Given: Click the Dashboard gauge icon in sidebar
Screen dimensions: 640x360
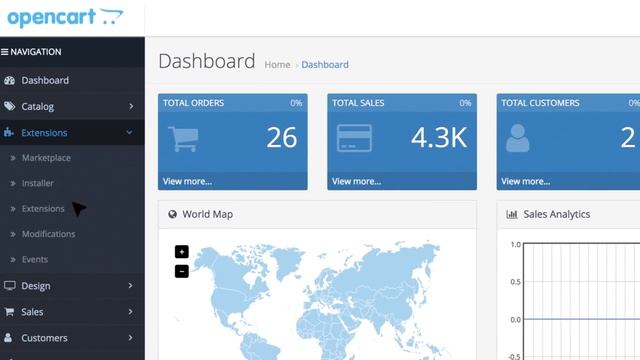Looking at the screenshot, I should coord(9,80).
